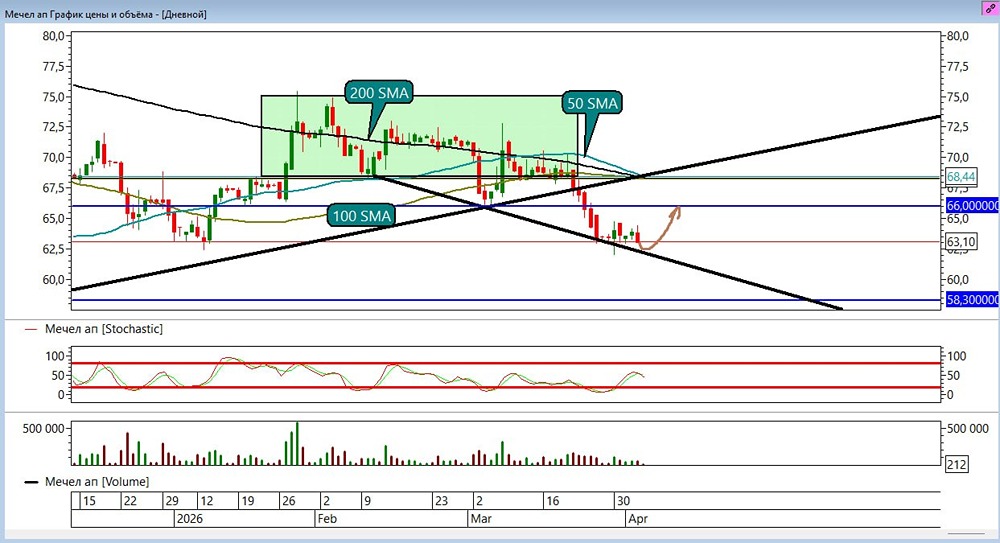
Task: Click the 72,5 tick on the left price axis
Action: [53, 127]
